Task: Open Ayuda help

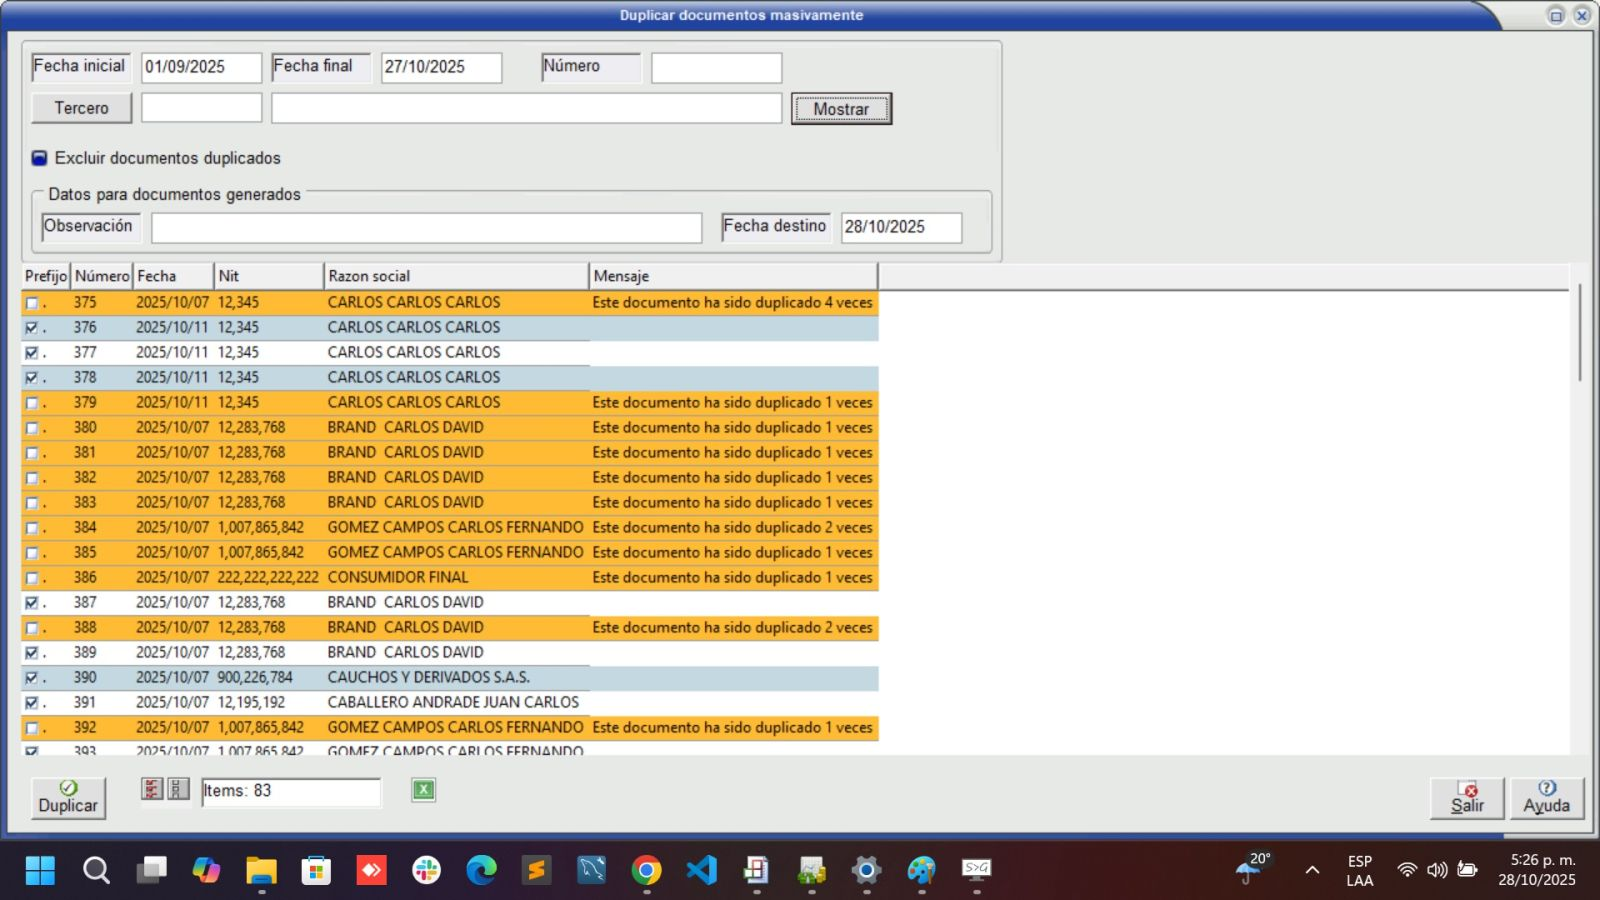Action: click(x=1546, y=798)
